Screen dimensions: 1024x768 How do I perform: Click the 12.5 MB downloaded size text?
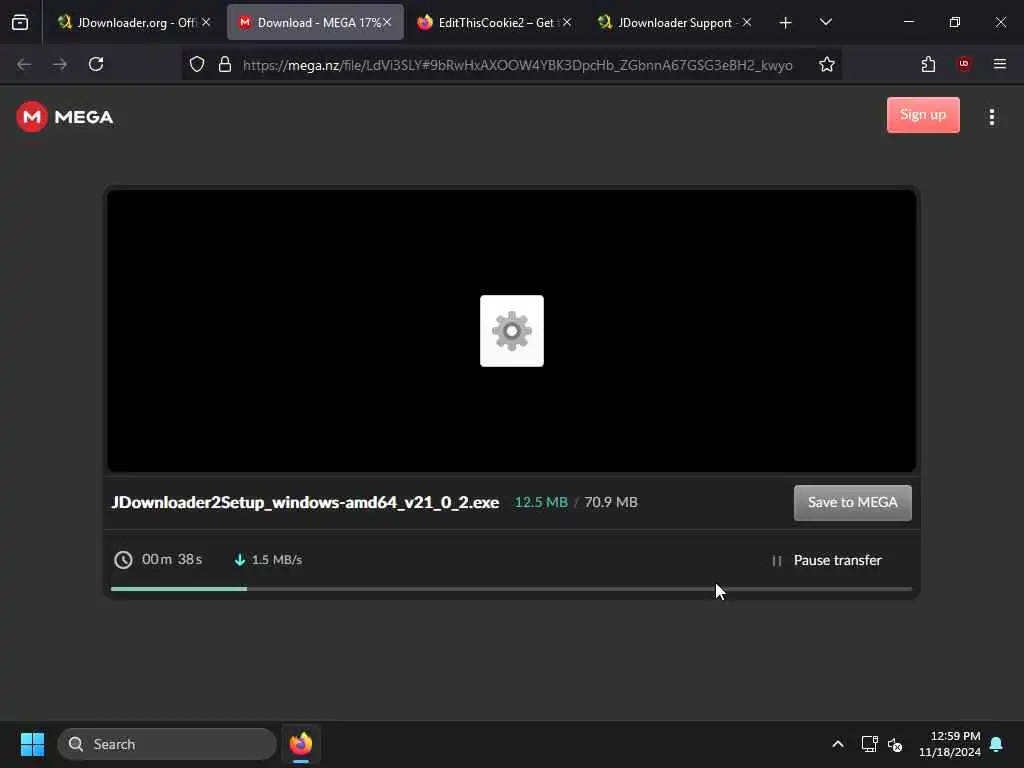point(541,502)
